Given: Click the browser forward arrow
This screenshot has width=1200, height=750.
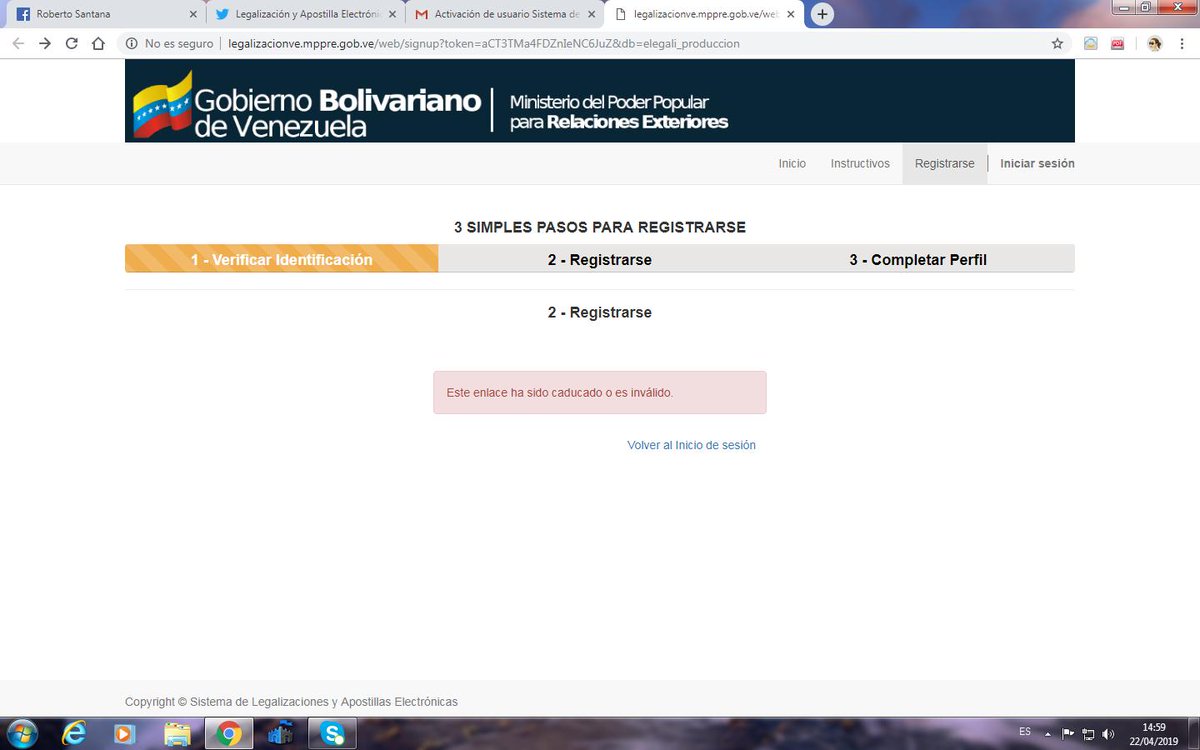Looking at the screenshot, I should (45, 44).
